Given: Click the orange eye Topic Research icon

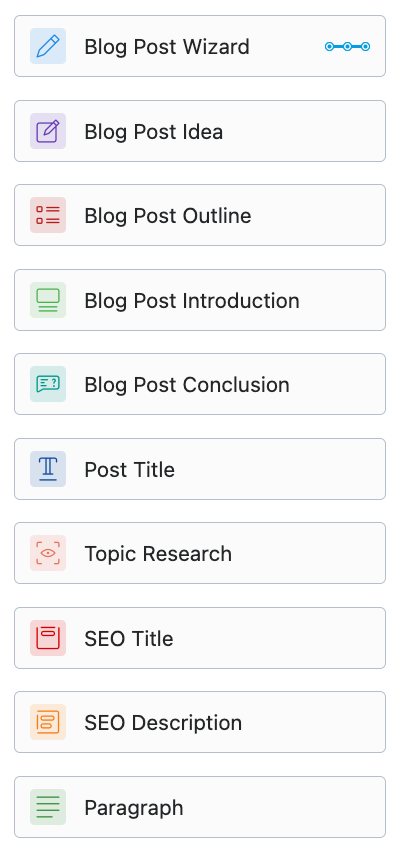Looking at the screenshot, I should tap(48, 553).
